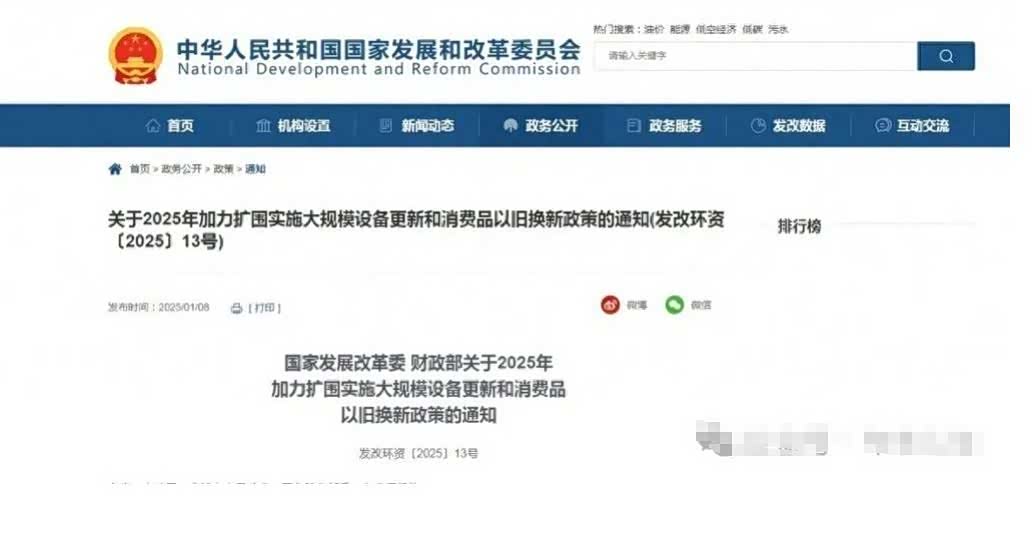Click the breadcrumb house icon
The width and height of the screenshot is (1032, 541).
coord(115,169)
